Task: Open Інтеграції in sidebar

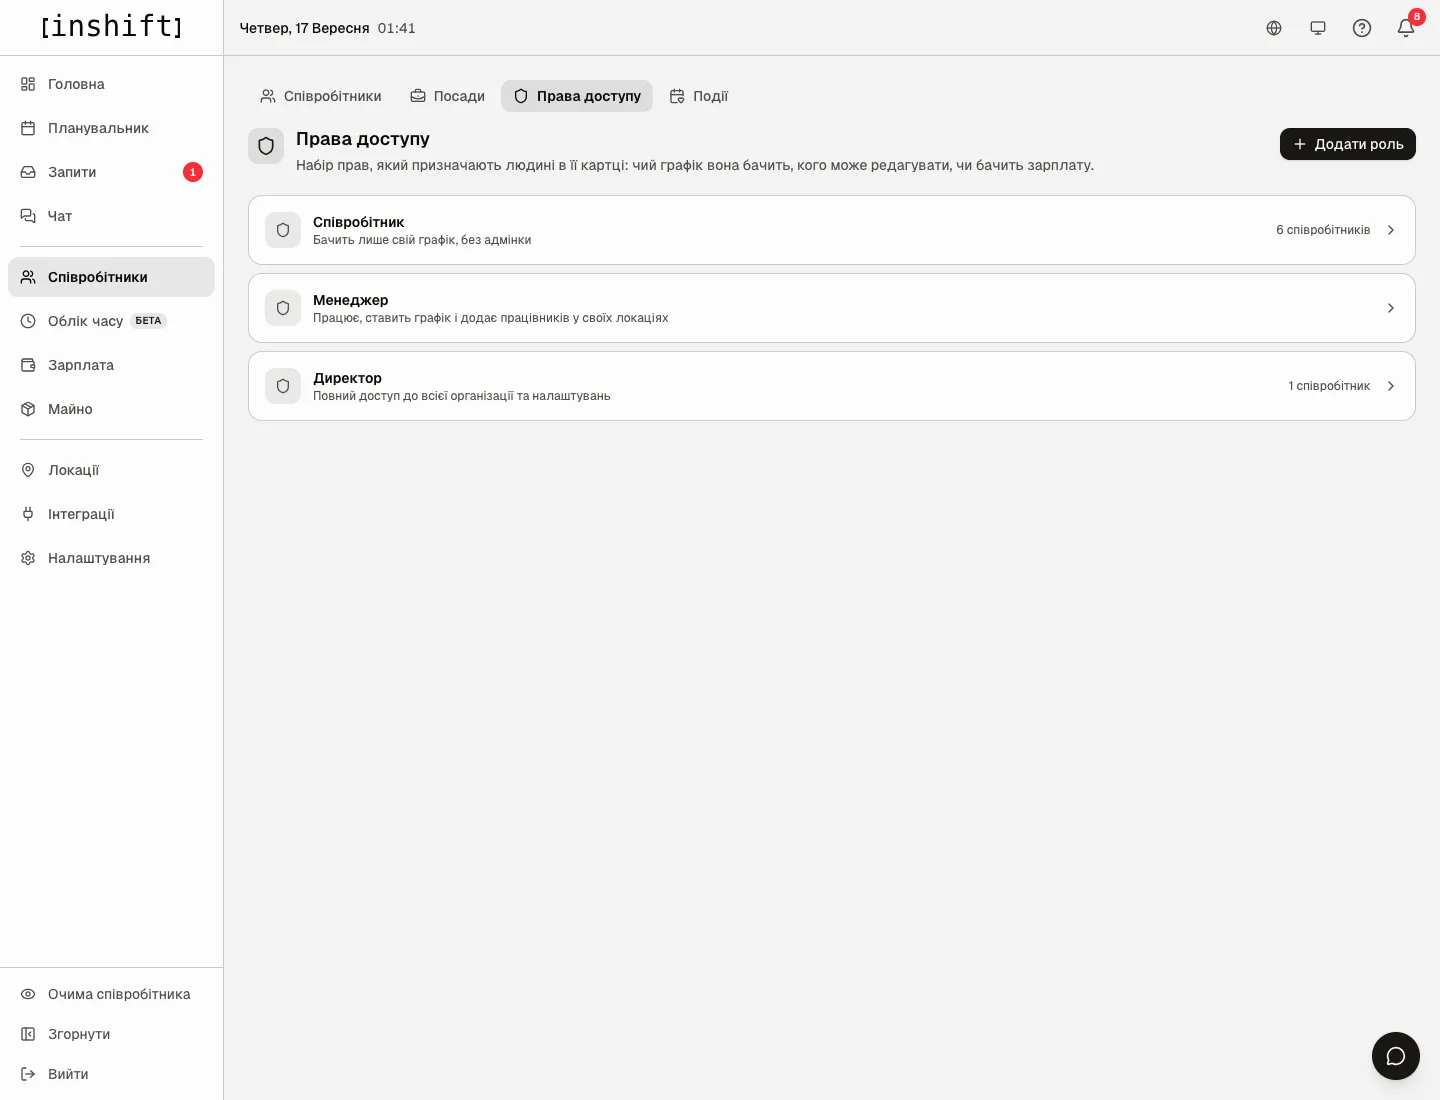Action: click(111, 514)
